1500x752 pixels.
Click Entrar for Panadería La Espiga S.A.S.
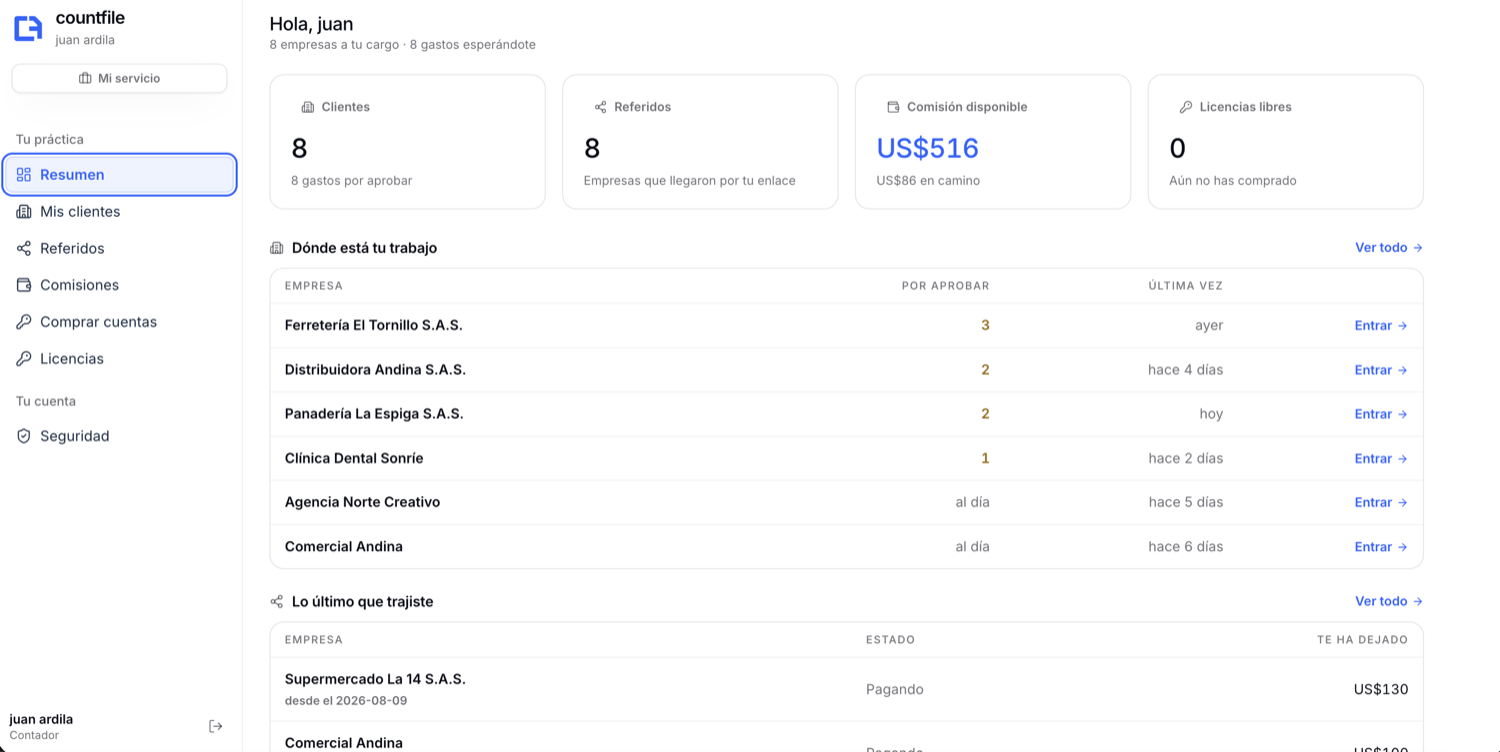(x=1381, y=414)
